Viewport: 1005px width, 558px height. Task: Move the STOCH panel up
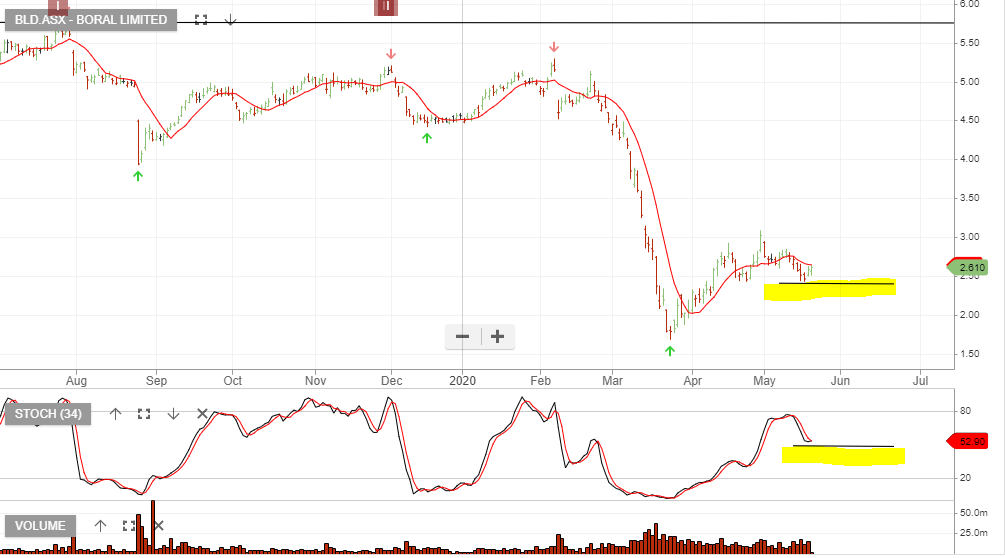(115, 414)
